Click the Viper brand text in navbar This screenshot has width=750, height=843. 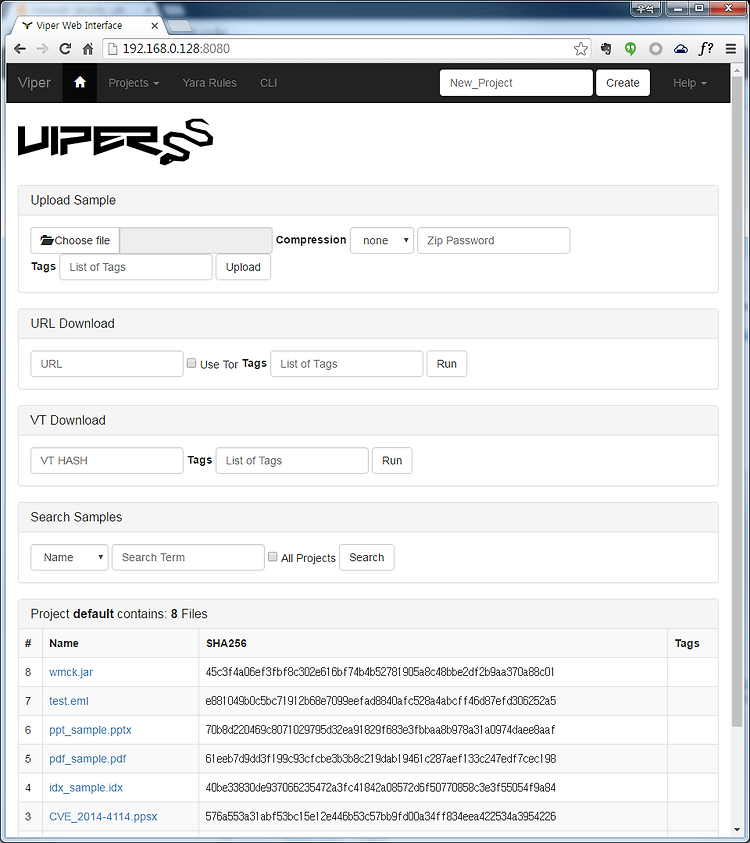click(34, 82)
